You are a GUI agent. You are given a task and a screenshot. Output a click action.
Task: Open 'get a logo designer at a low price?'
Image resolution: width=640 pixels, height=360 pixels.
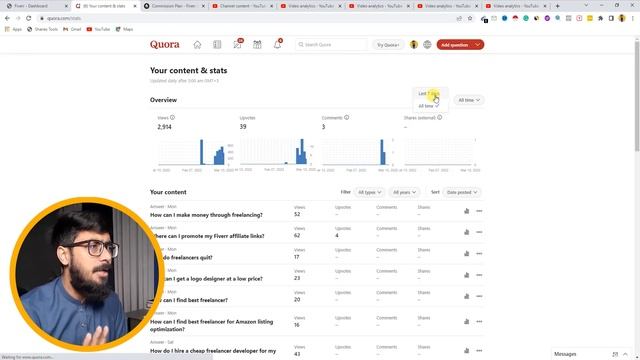(212, 279)
